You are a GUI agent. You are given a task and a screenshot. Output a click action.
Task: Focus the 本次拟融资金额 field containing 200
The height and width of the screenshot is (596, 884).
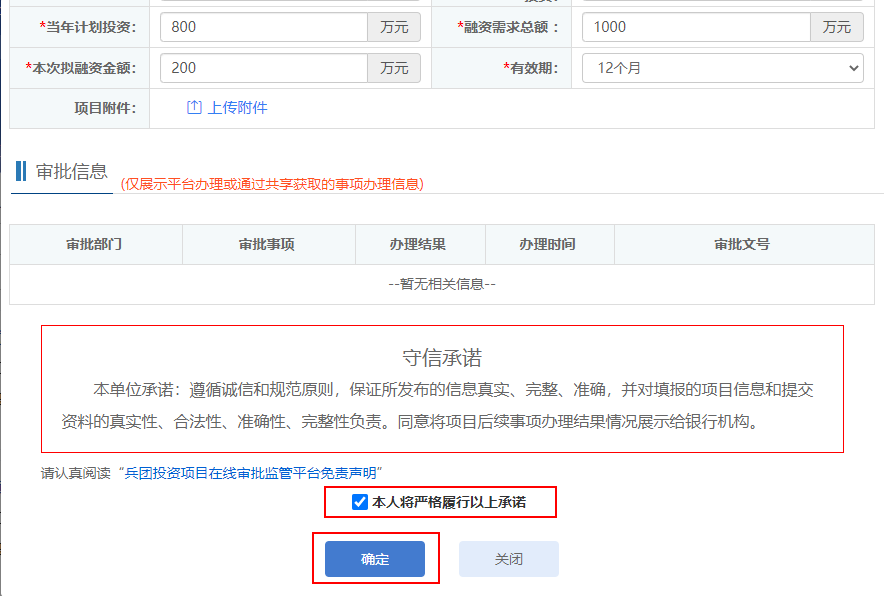pyautogui.click(x=264, y=68)
